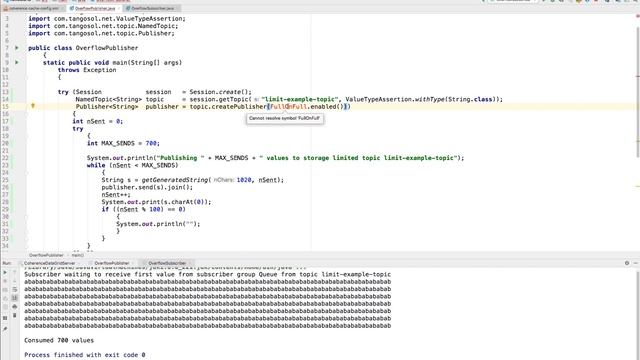Rerun the program in Run panel
640x360 pixels.
(x=5, y=272)
